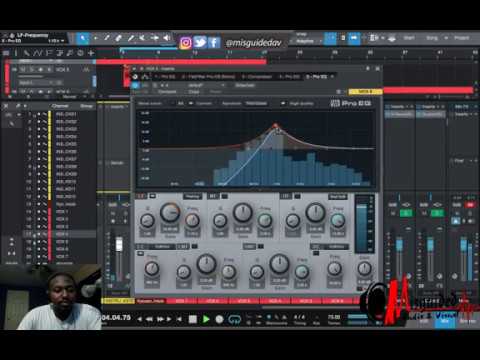The image size is (480, 360).
Task: Select the Bend tool in the toolbar
Action: pyautogui.click(x=154, y=38)
